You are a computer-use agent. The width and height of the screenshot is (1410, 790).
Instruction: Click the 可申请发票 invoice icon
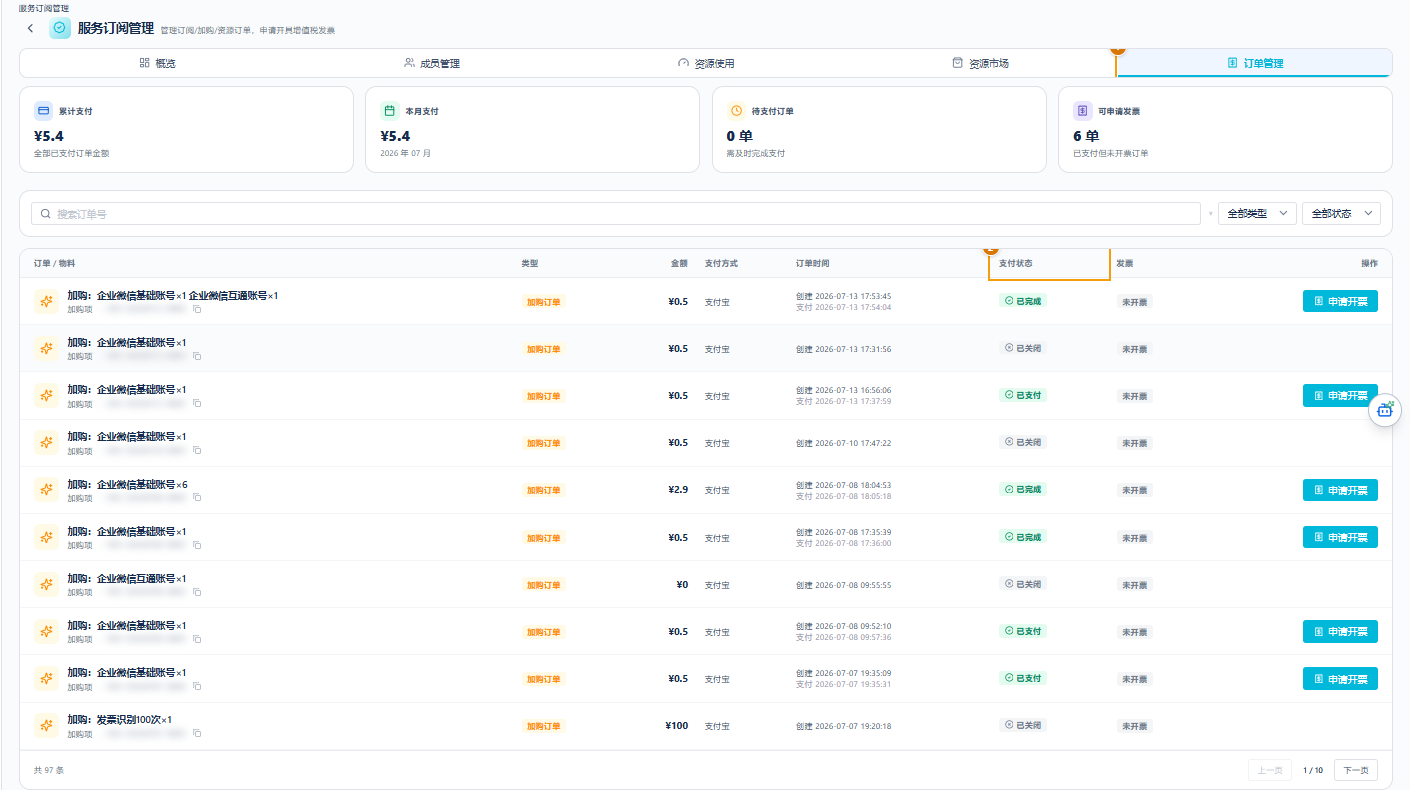(x=1082, y=111)
